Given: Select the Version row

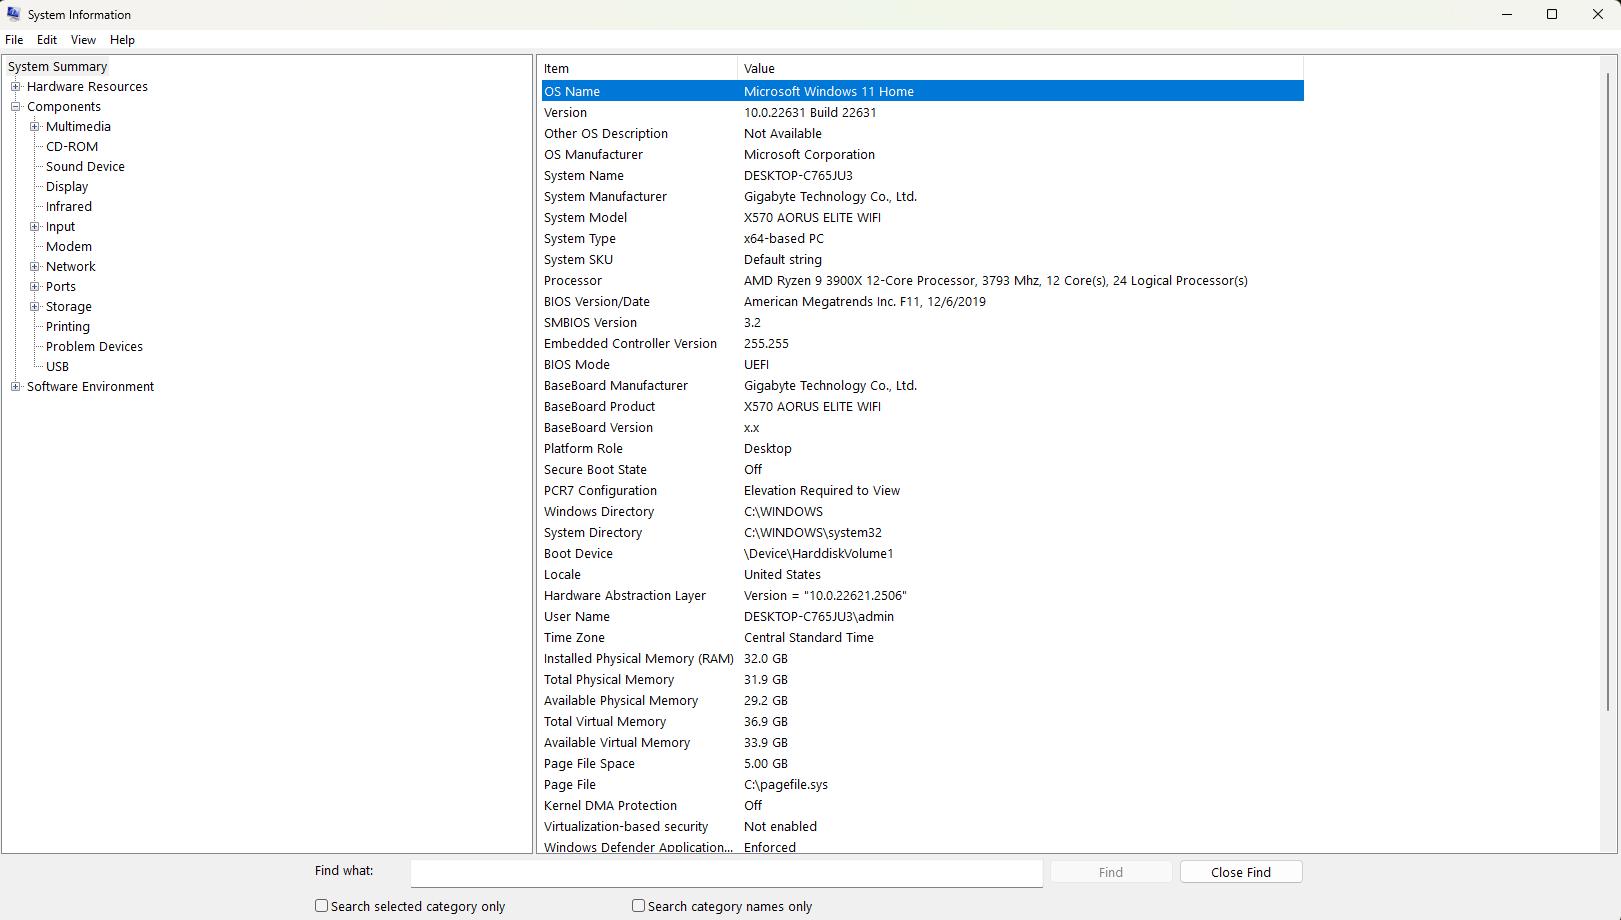Looking at the screenshot, I should (x=922, y=112).
